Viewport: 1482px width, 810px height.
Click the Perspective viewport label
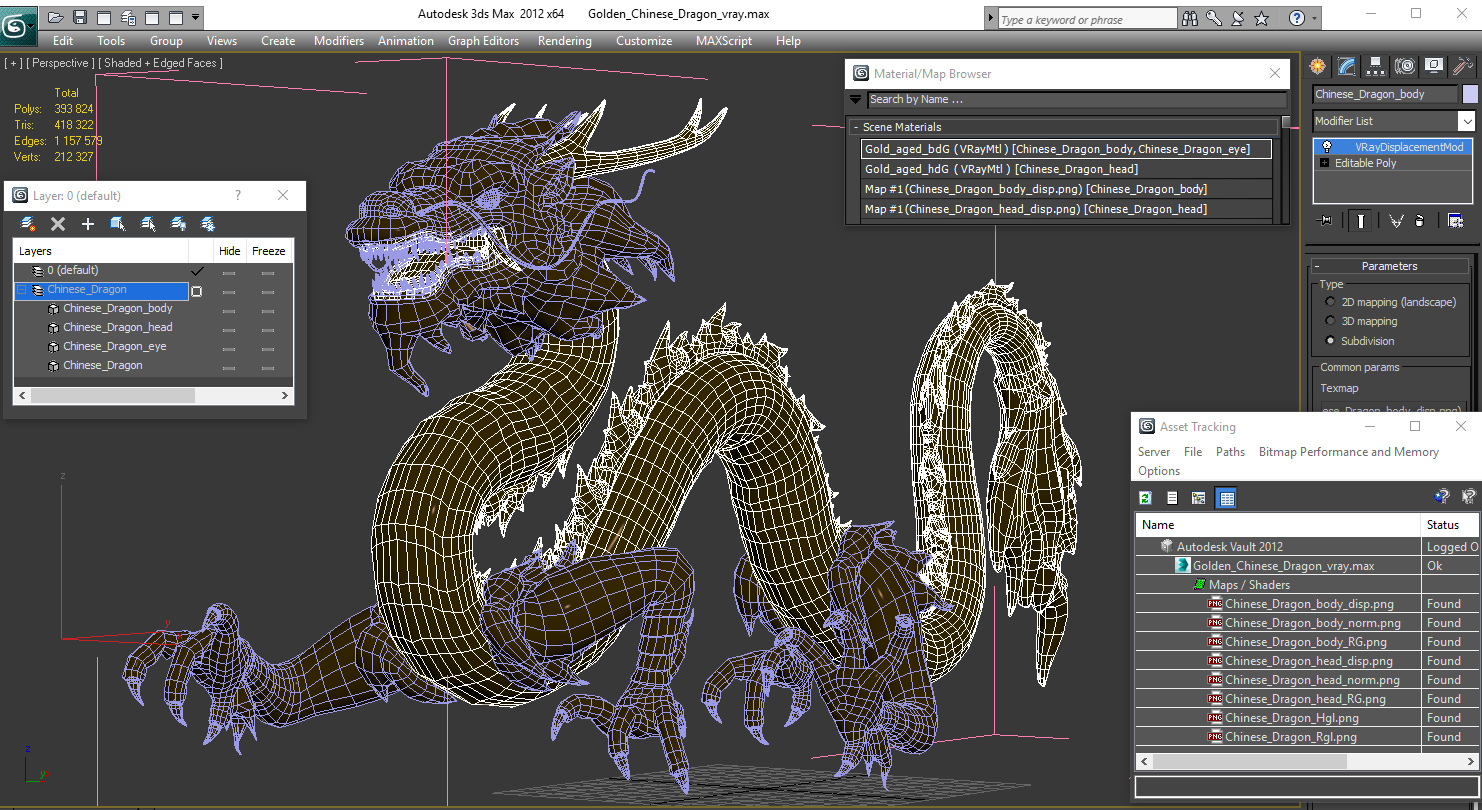[x=60, y=63]
